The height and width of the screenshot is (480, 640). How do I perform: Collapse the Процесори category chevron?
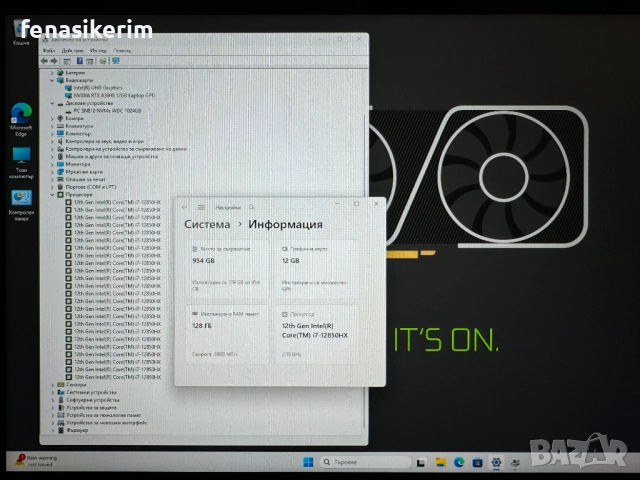[x=52, y=195]
